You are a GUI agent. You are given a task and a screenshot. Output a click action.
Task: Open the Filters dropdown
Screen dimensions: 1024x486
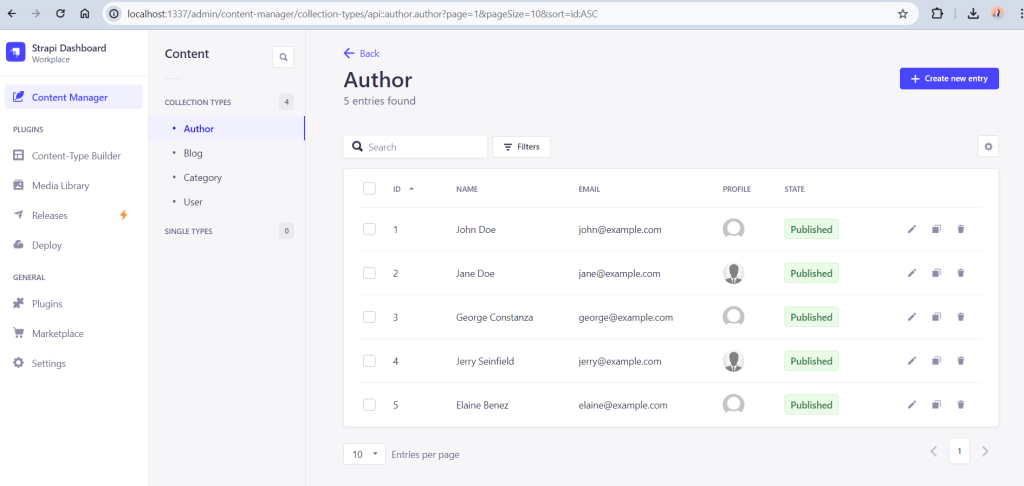coord(521,147)
